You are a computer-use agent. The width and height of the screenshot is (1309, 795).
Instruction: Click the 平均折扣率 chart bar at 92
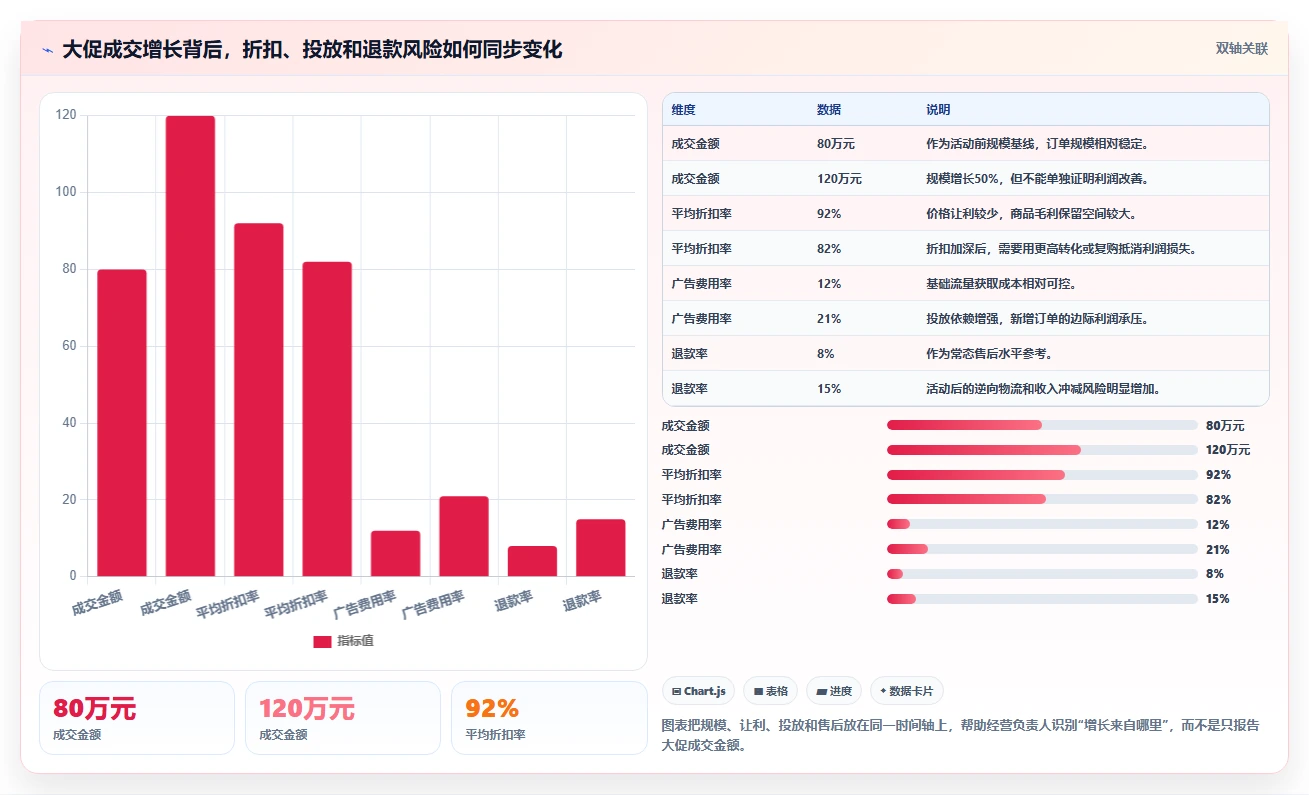(x=259, y=400)
